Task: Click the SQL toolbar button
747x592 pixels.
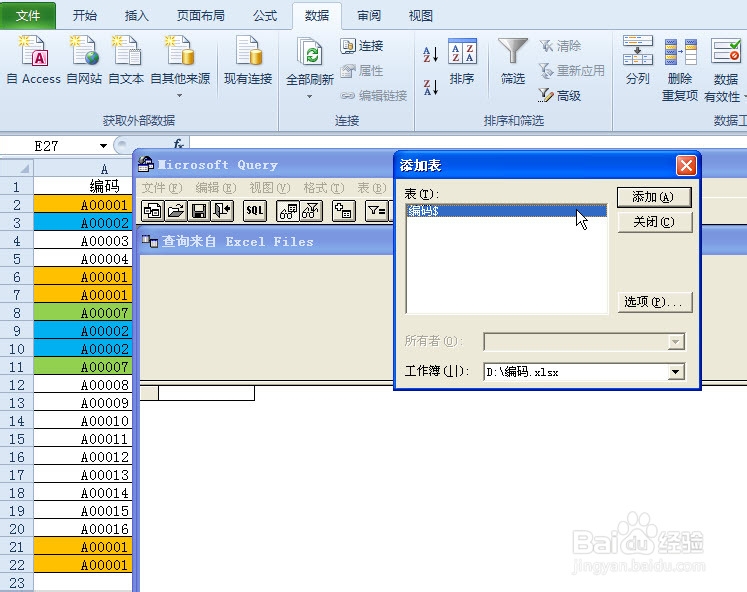Action: pos(254,211)
